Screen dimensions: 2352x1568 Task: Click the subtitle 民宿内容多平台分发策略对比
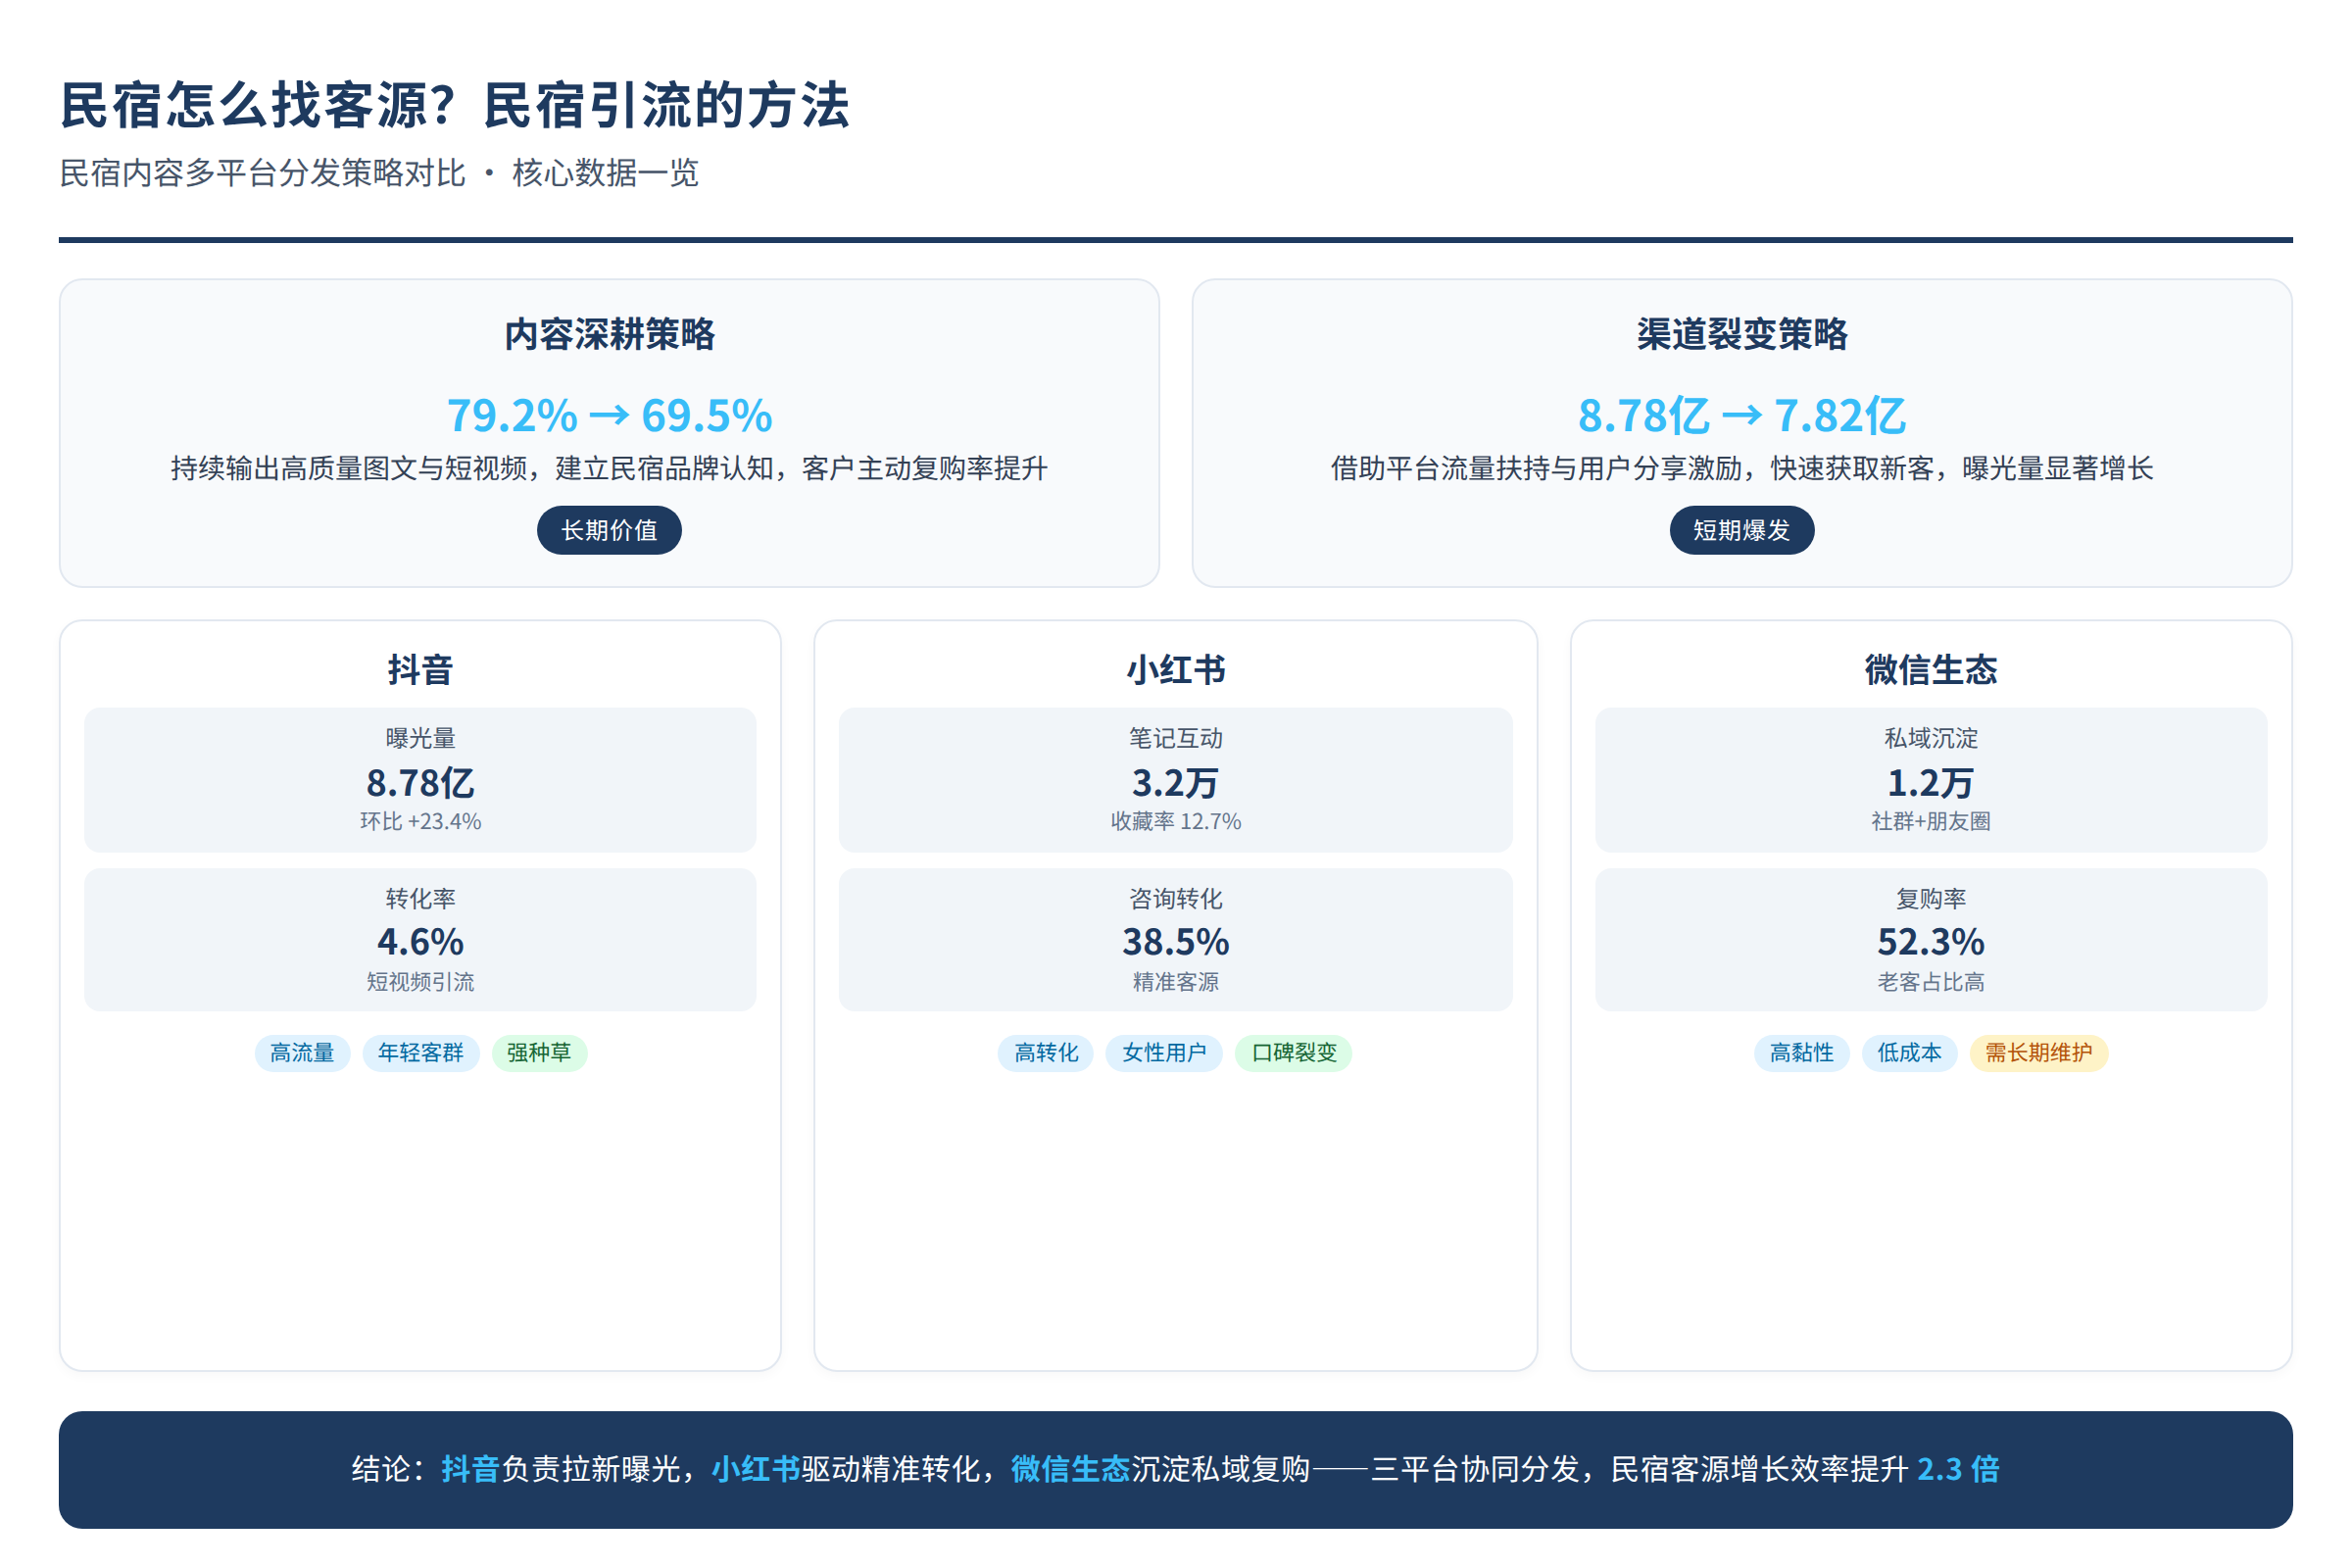(262, 173)
